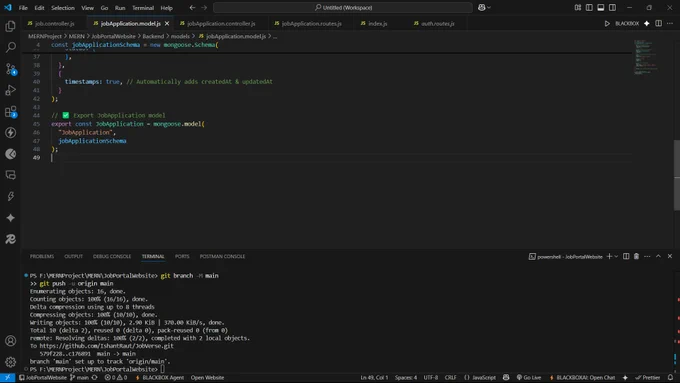Click the code minimap
680x383 pixels.
pos(646,58)
